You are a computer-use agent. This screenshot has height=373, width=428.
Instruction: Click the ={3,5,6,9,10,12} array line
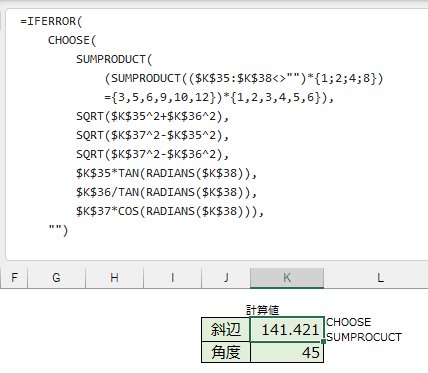click(x=219, y=97)
